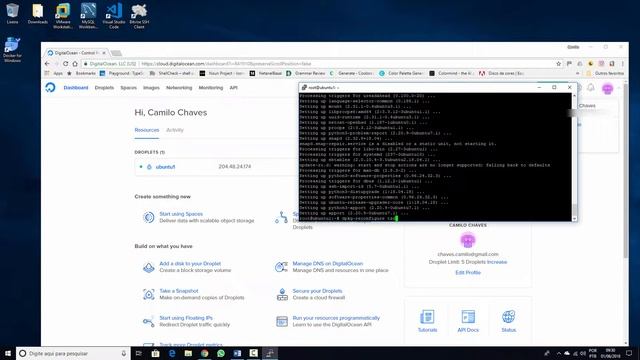Viewport: 640px width, 360px height.
Task: Select the DigitalOcean Control Panel browser tab
Action: [x=76, y=53]
